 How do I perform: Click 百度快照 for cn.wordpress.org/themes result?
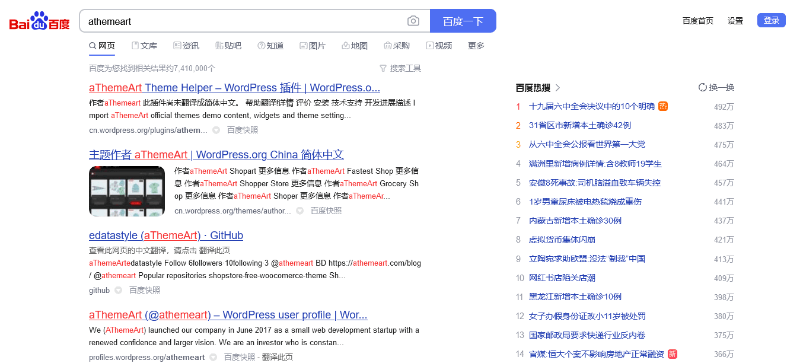coord(327,210)
